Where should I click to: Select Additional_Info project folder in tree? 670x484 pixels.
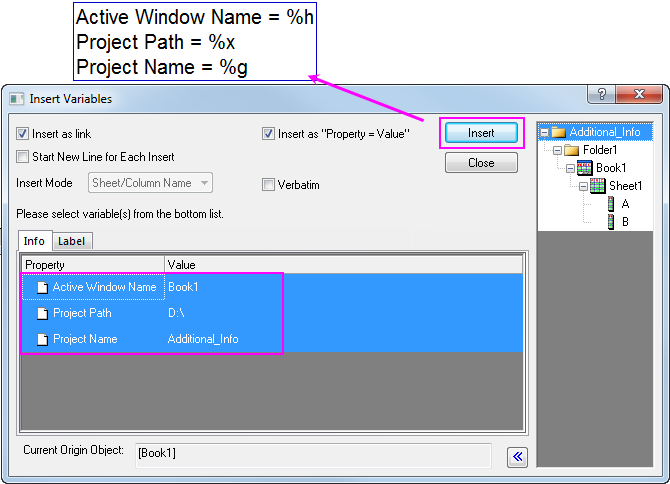tap(605, 132)
